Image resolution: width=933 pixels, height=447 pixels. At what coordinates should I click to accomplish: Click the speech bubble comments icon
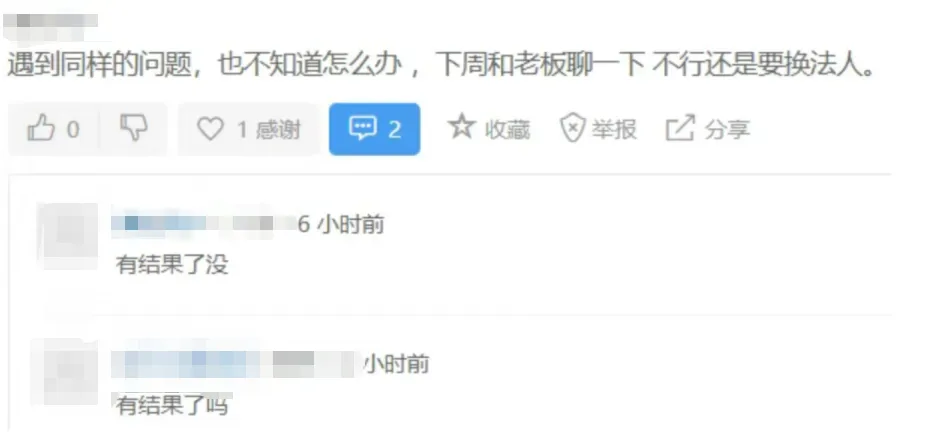[x=362, y=129]
